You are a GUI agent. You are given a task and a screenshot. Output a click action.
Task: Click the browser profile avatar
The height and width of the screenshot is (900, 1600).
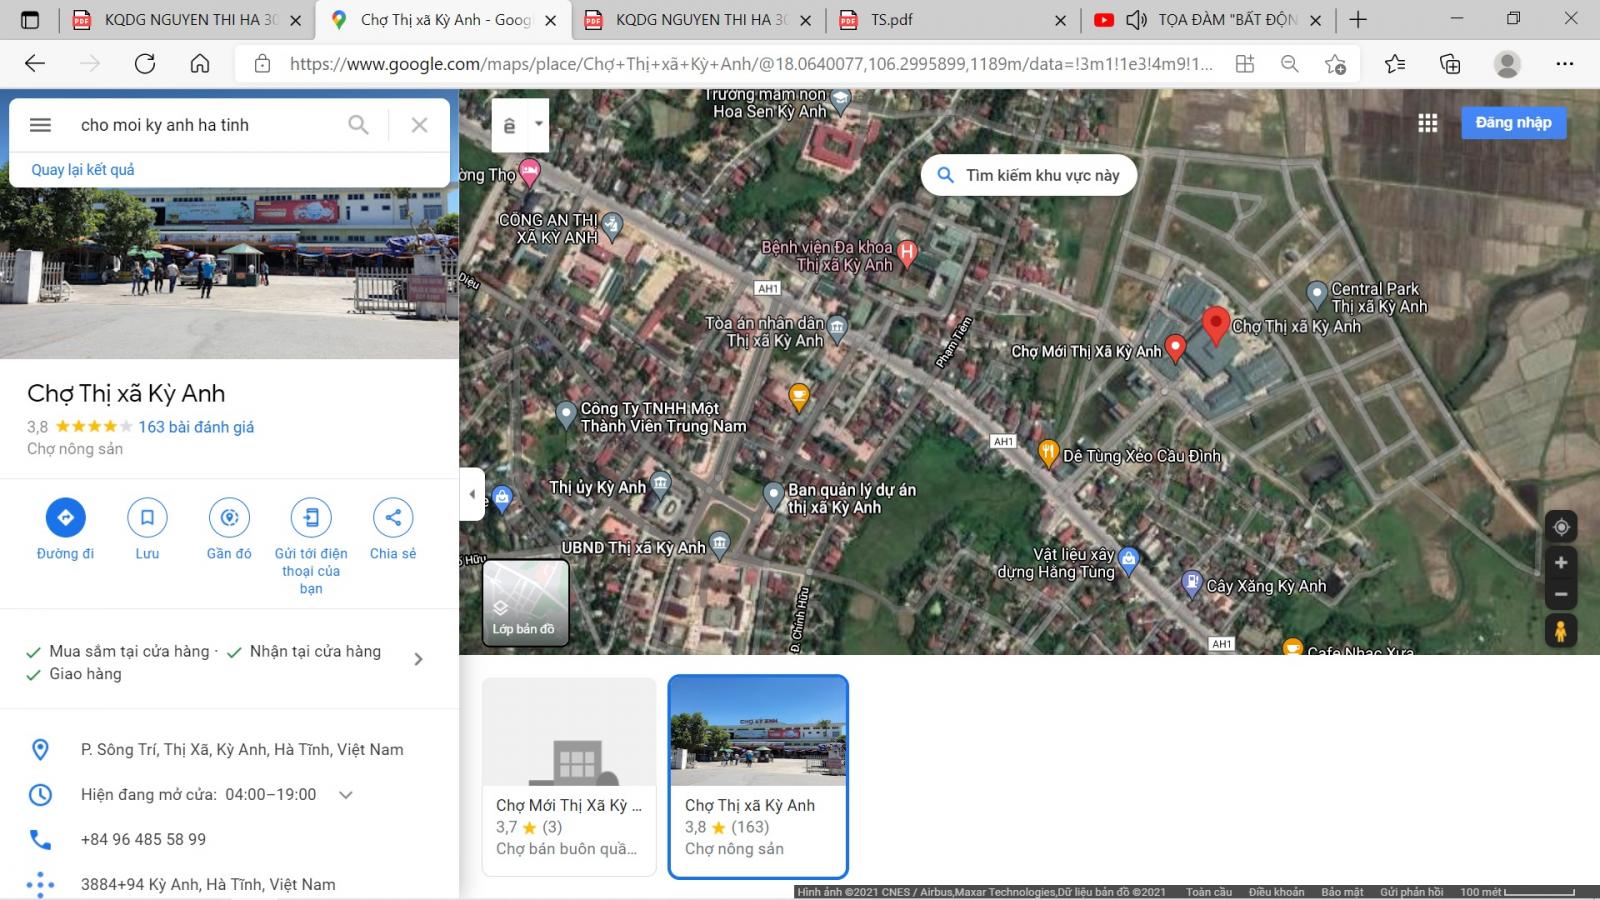click(1507, 64)
